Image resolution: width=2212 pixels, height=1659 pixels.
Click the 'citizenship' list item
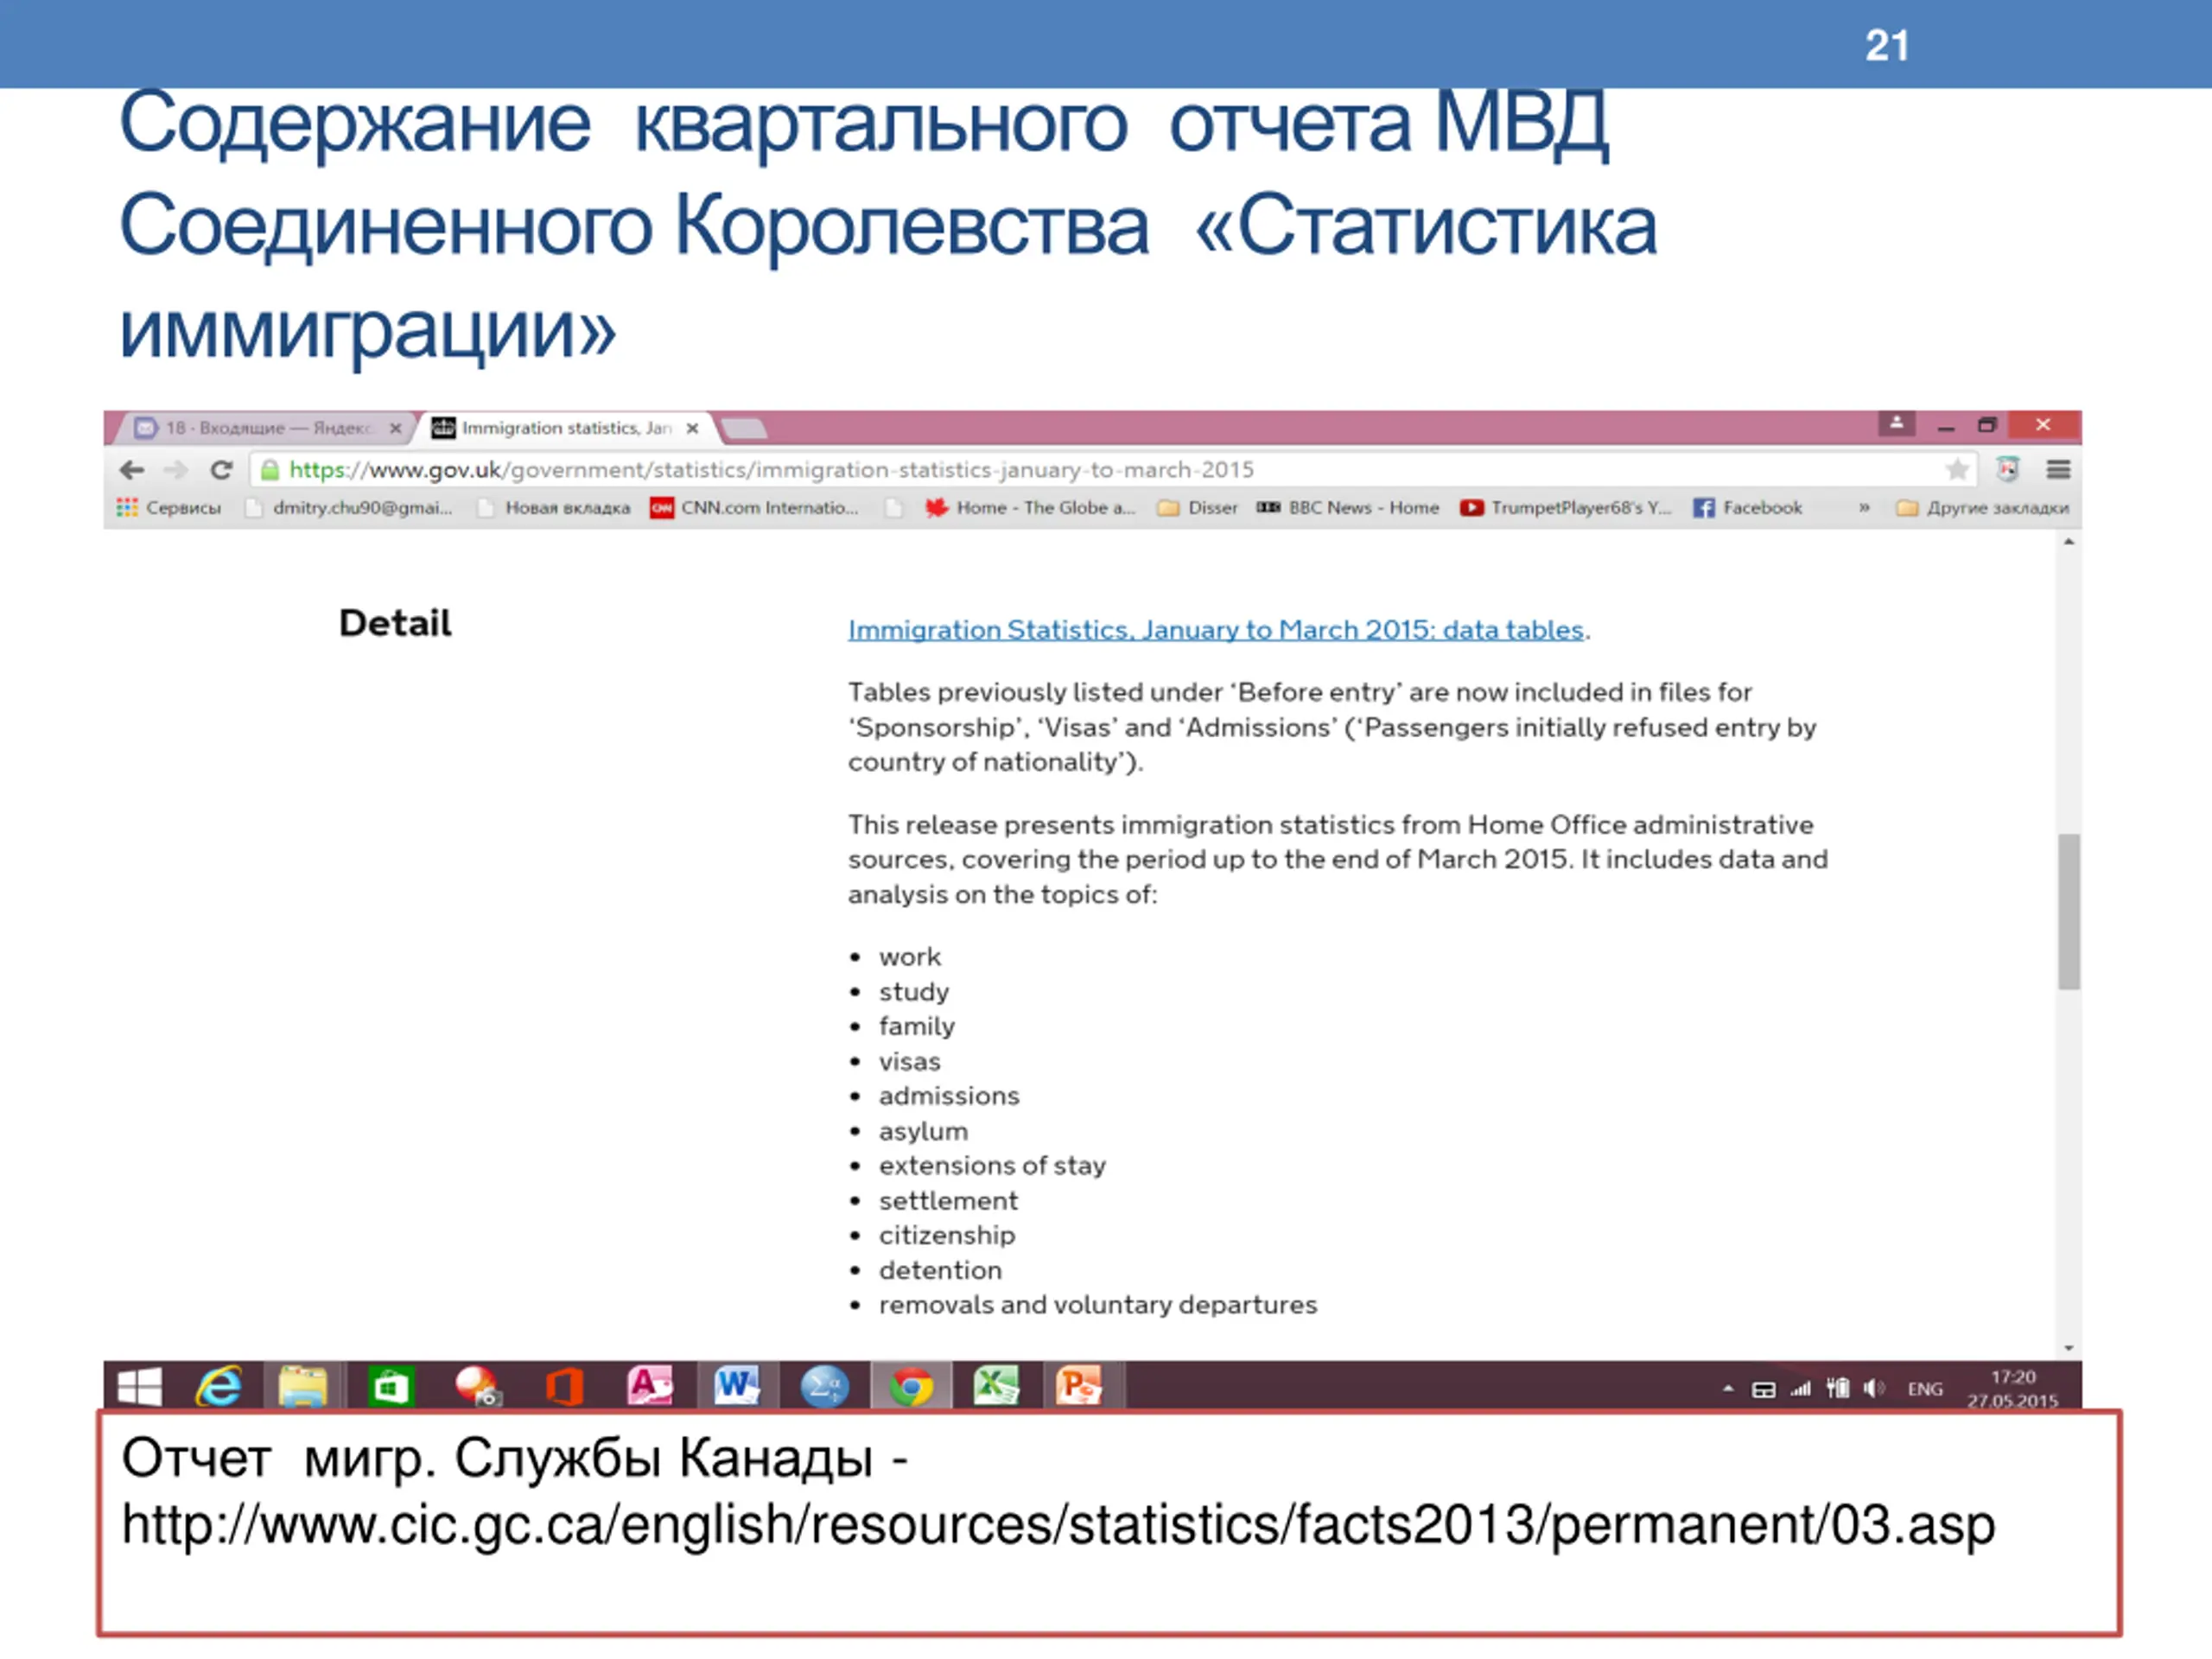point(947,1235)
